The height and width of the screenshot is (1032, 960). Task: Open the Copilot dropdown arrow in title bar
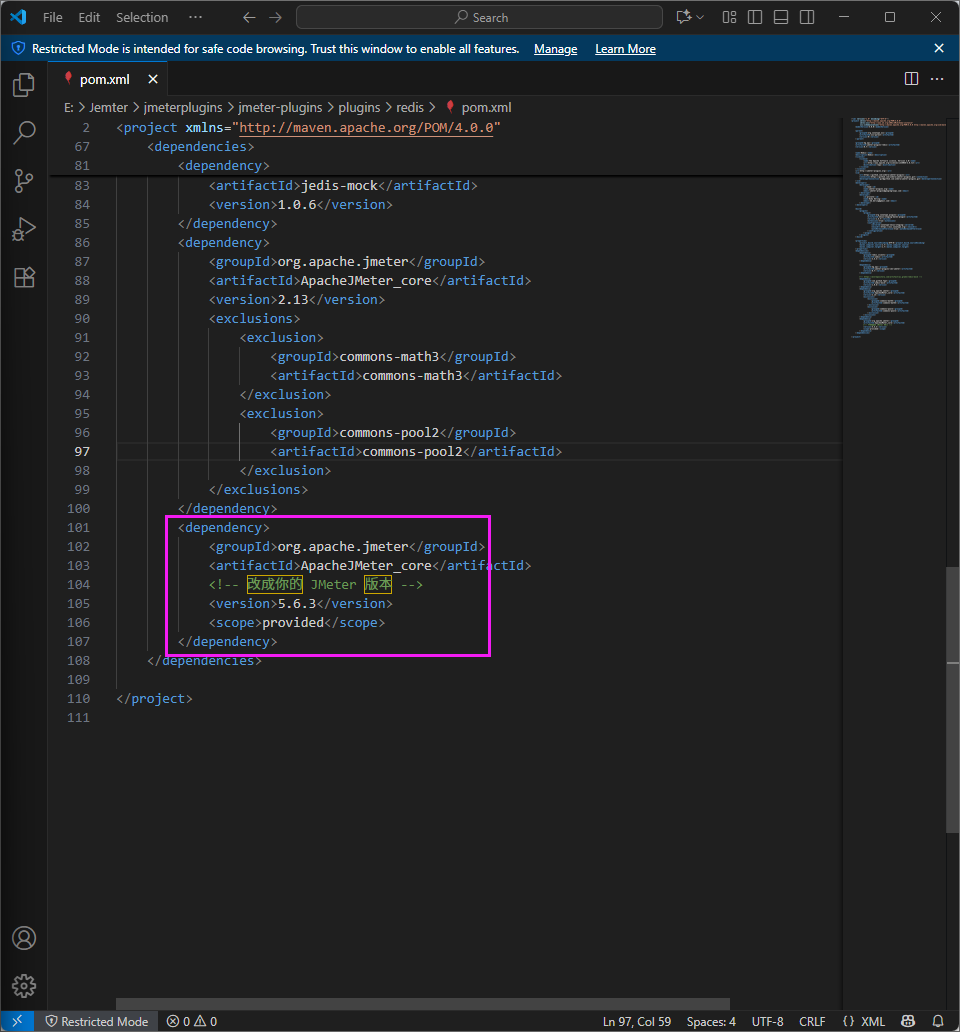[x=700, y=17]
